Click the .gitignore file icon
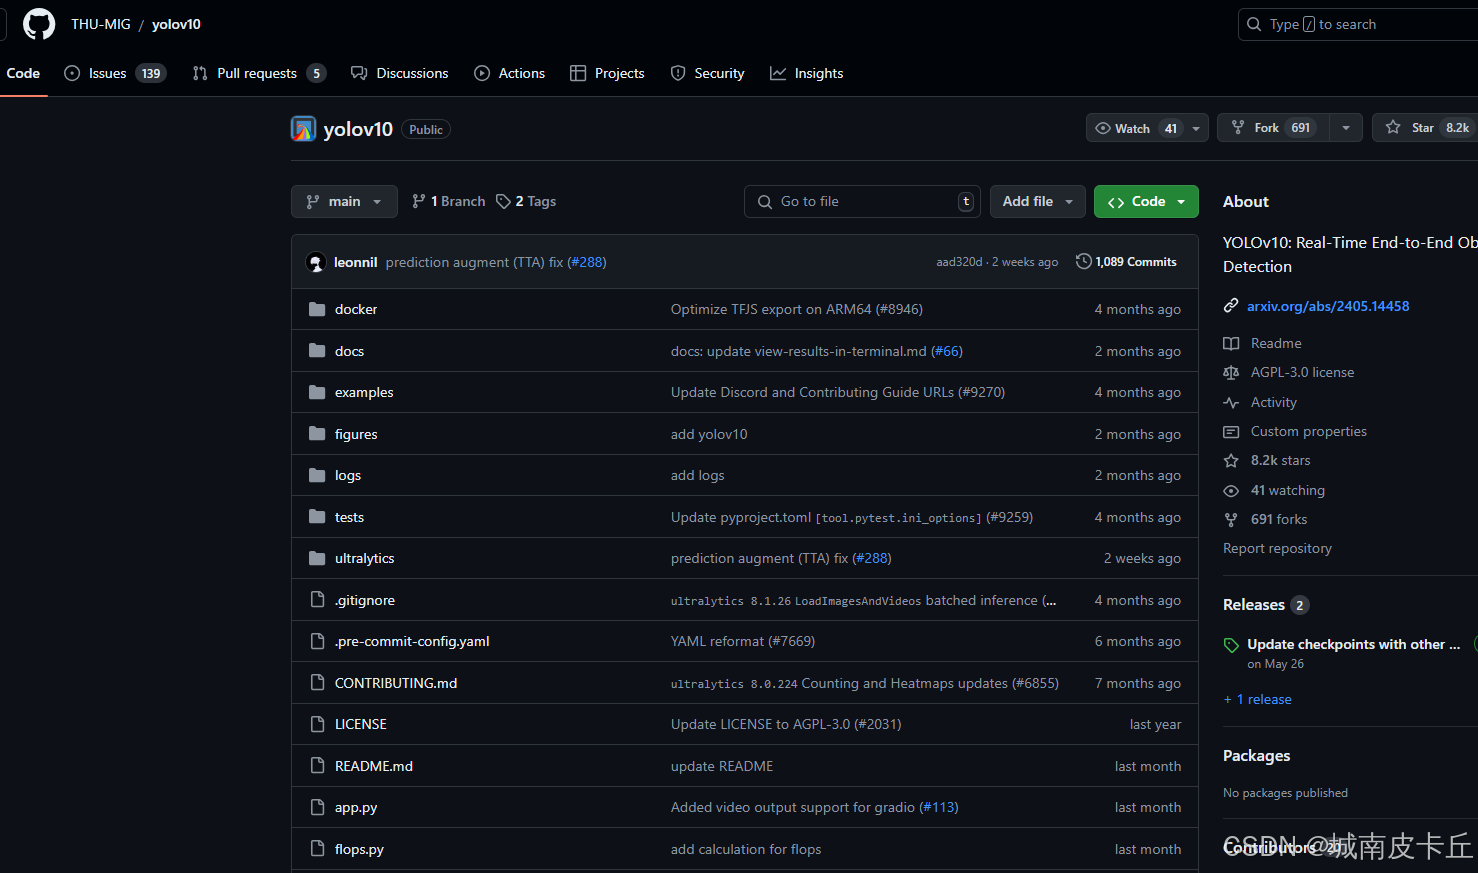This screenshot has height=873, width=1478. pyautogui.click(x=317, y=600)
